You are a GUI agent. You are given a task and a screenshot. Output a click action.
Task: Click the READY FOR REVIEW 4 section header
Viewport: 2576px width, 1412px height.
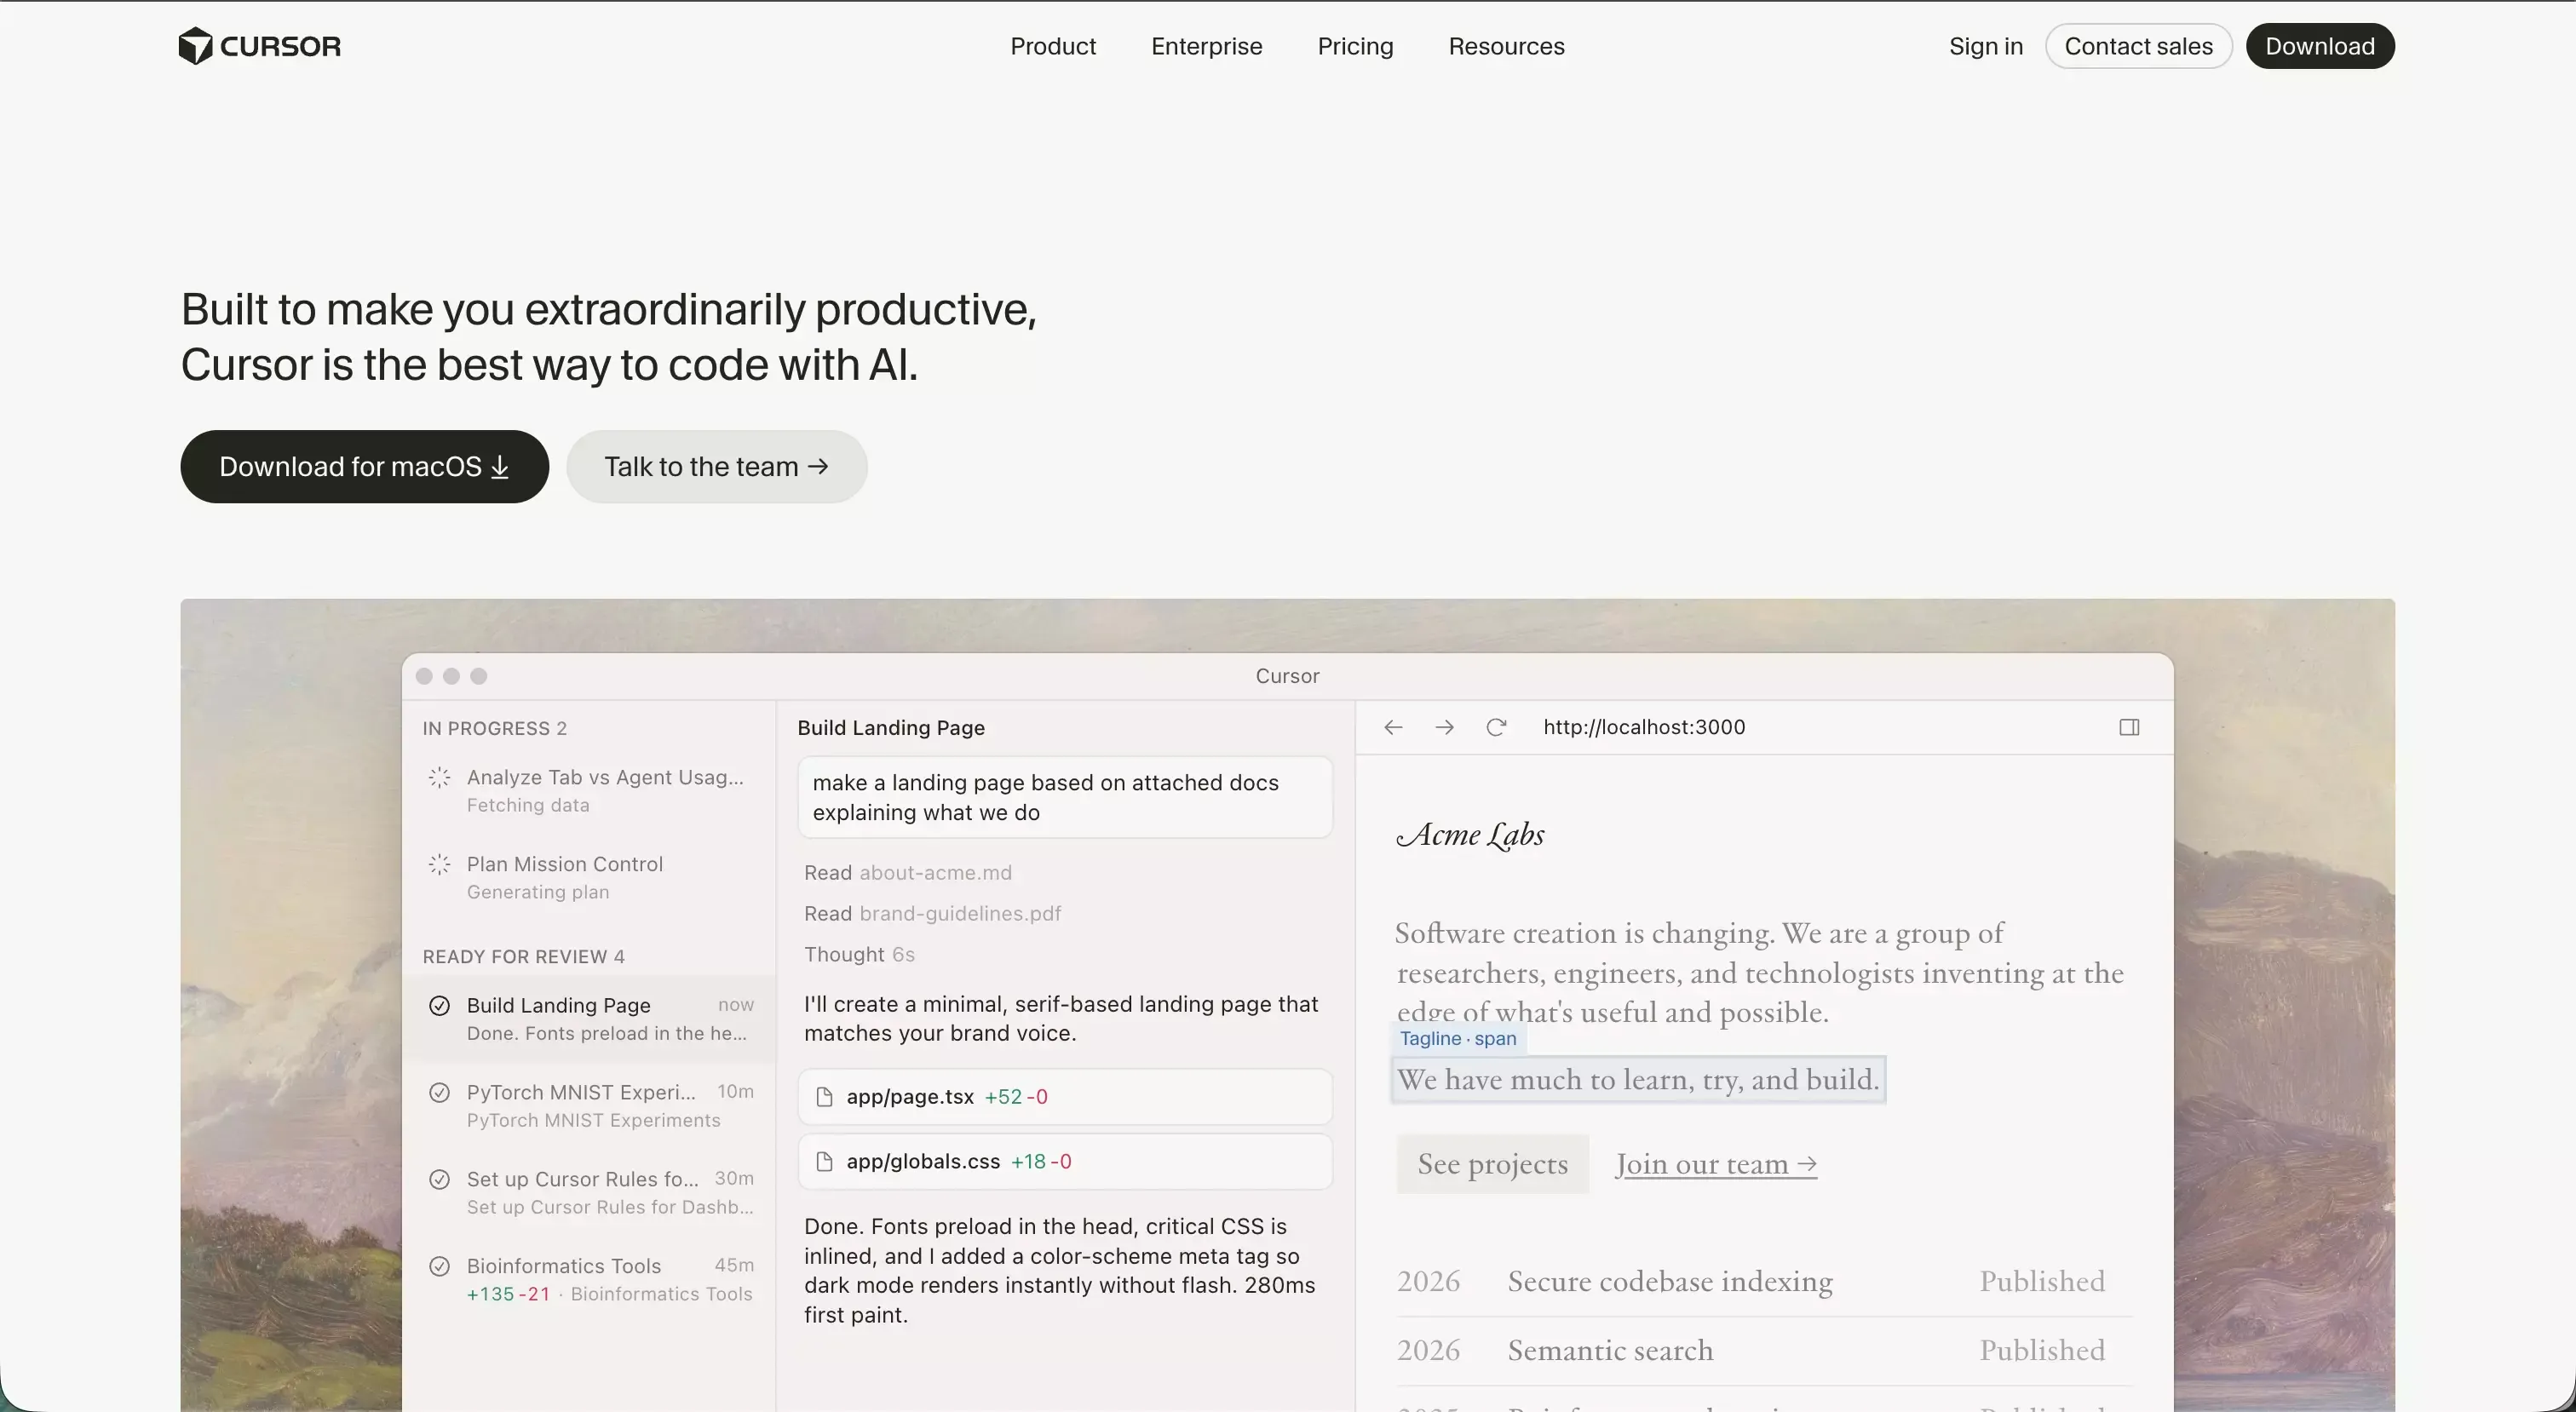(523, 957)
